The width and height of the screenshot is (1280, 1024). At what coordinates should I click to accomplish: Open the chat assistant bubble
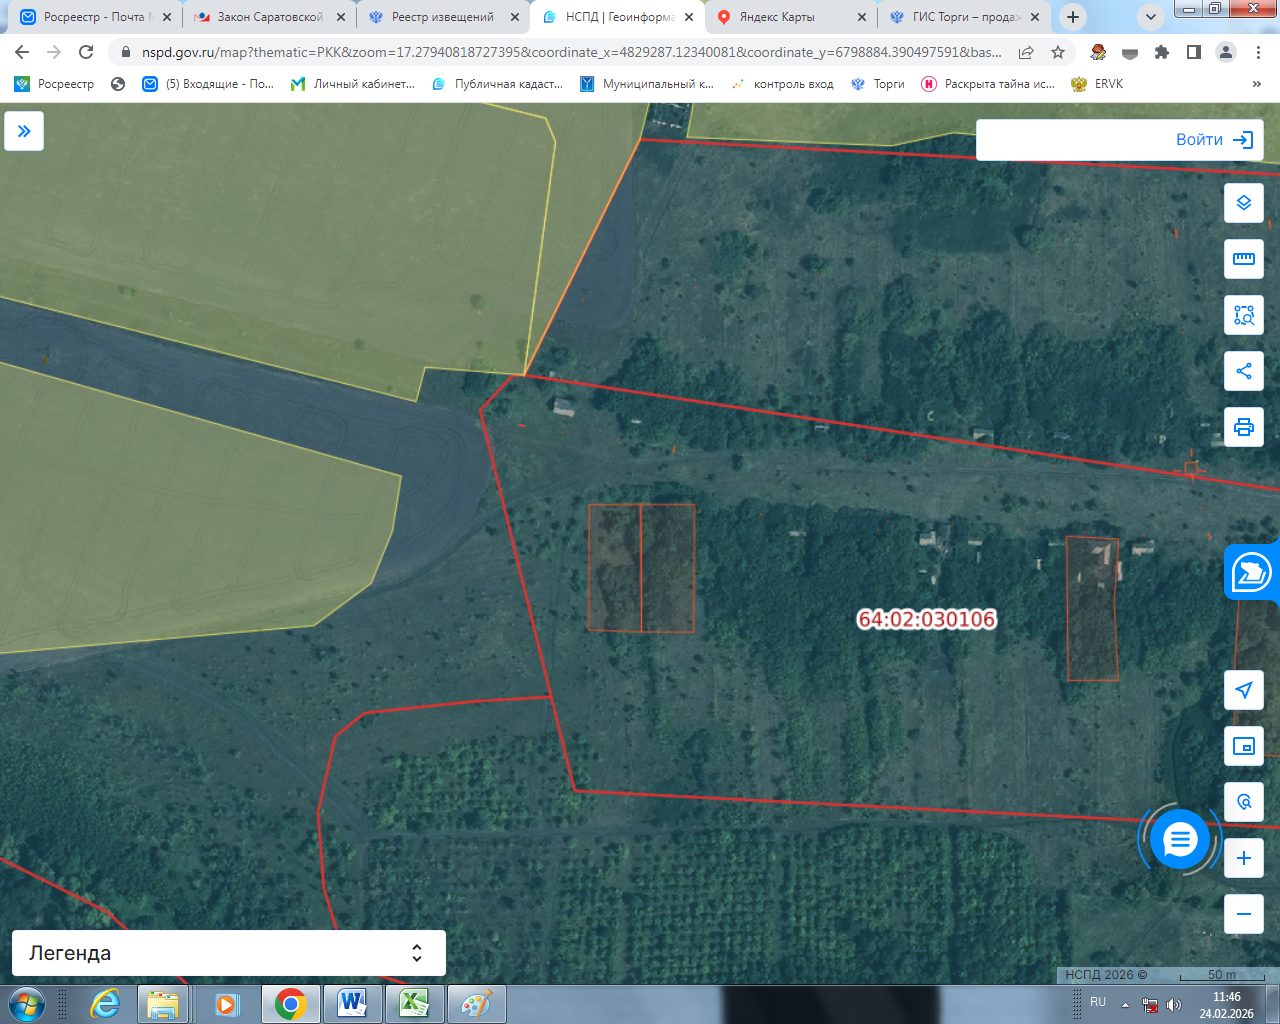1180,840
